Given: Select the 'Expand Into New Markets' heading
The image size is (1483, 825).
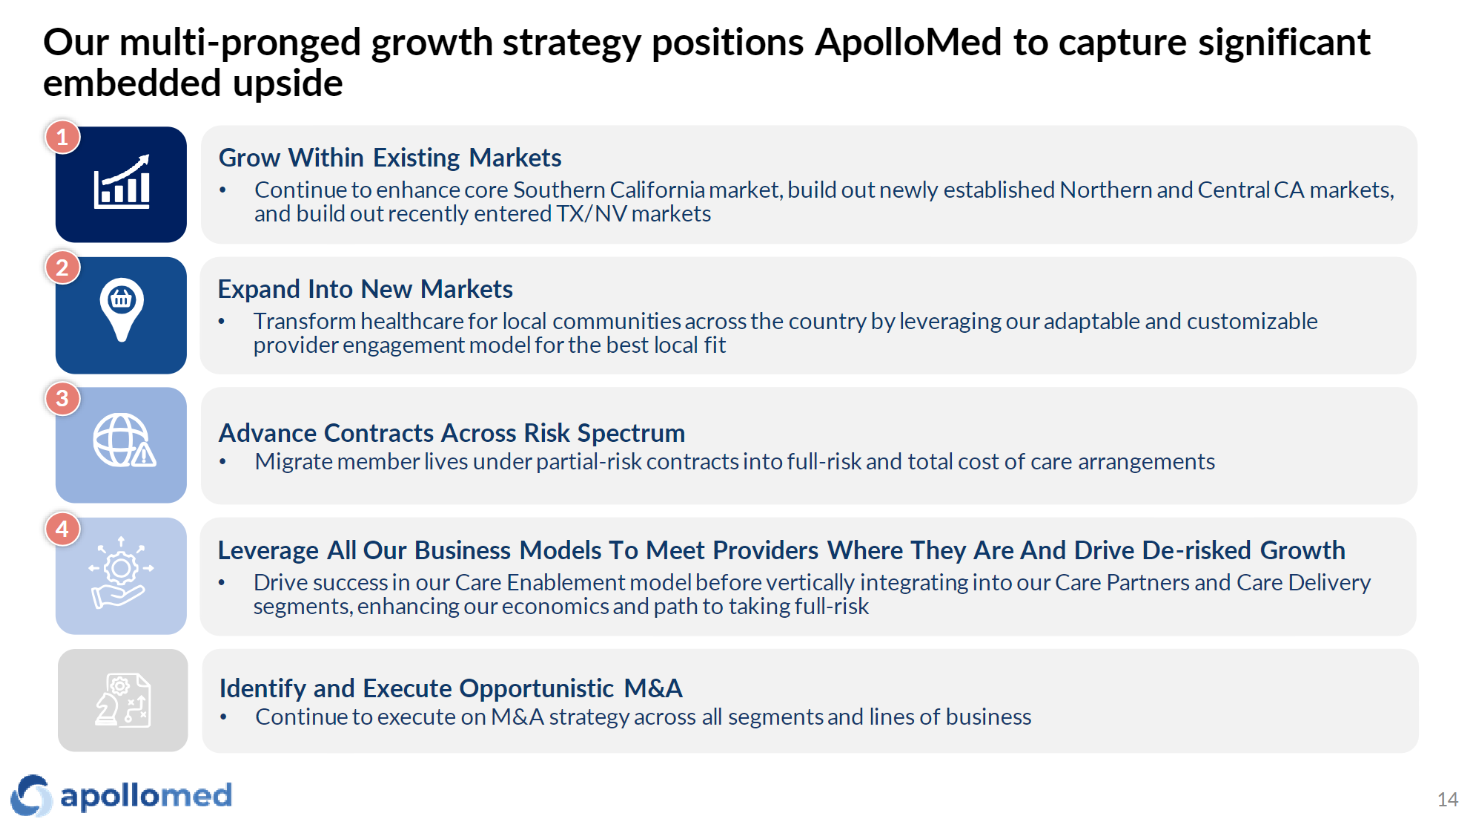Looking at the screenshot, I should tap(365, 289).
